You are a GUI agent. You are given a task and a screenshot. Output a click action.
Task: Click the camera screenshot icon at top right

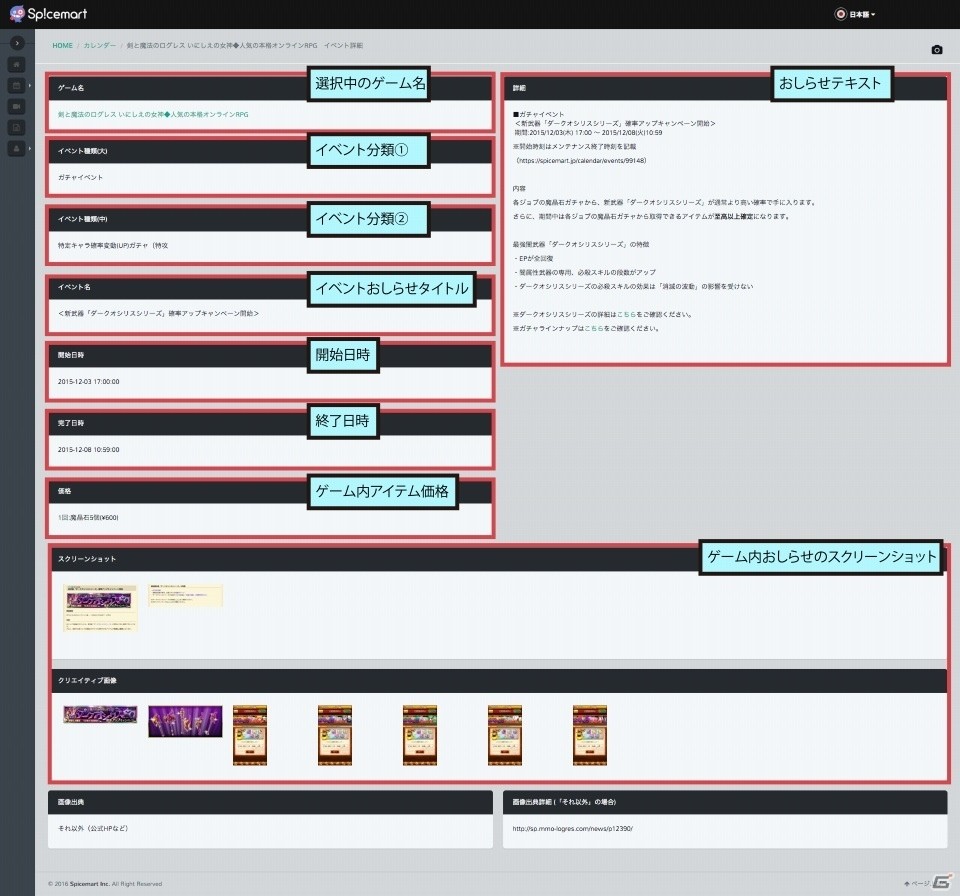[x=937, y=50]
